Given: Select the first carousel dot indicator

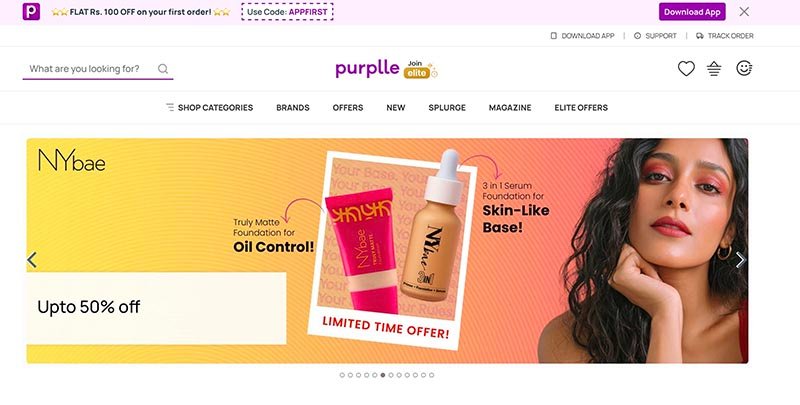Looking at the screenshot, I should 342,375.
